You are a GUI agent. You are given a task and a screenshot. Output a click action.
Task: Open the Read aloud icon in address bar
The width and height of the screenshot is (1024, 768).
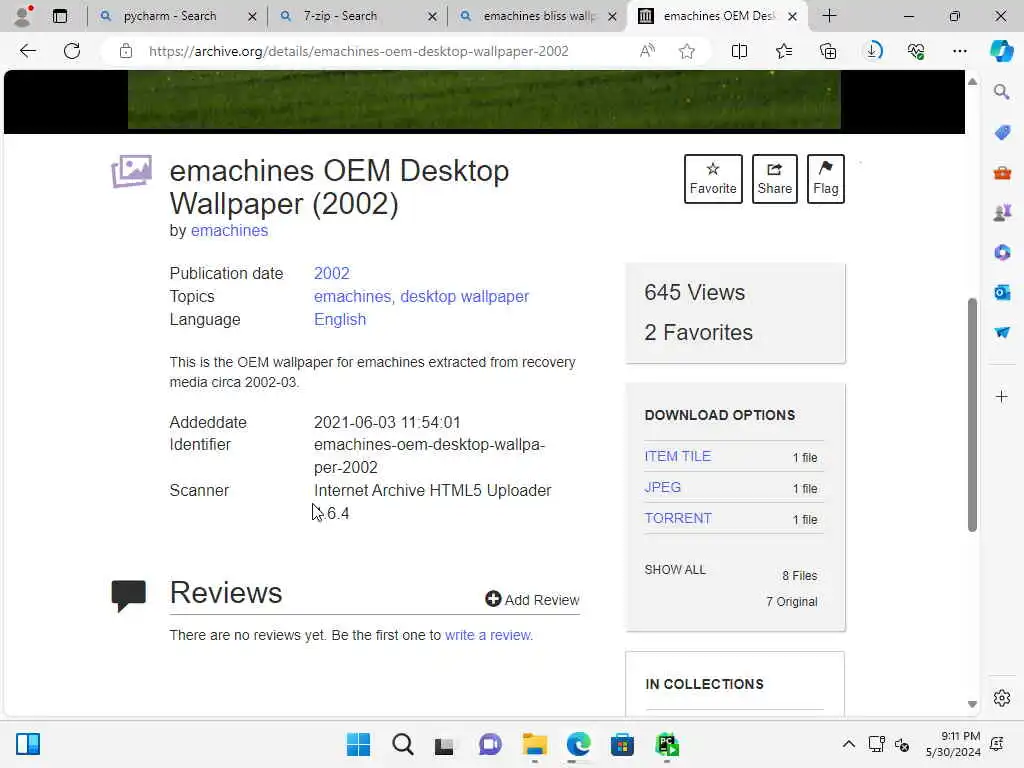(x=647, y=51)
